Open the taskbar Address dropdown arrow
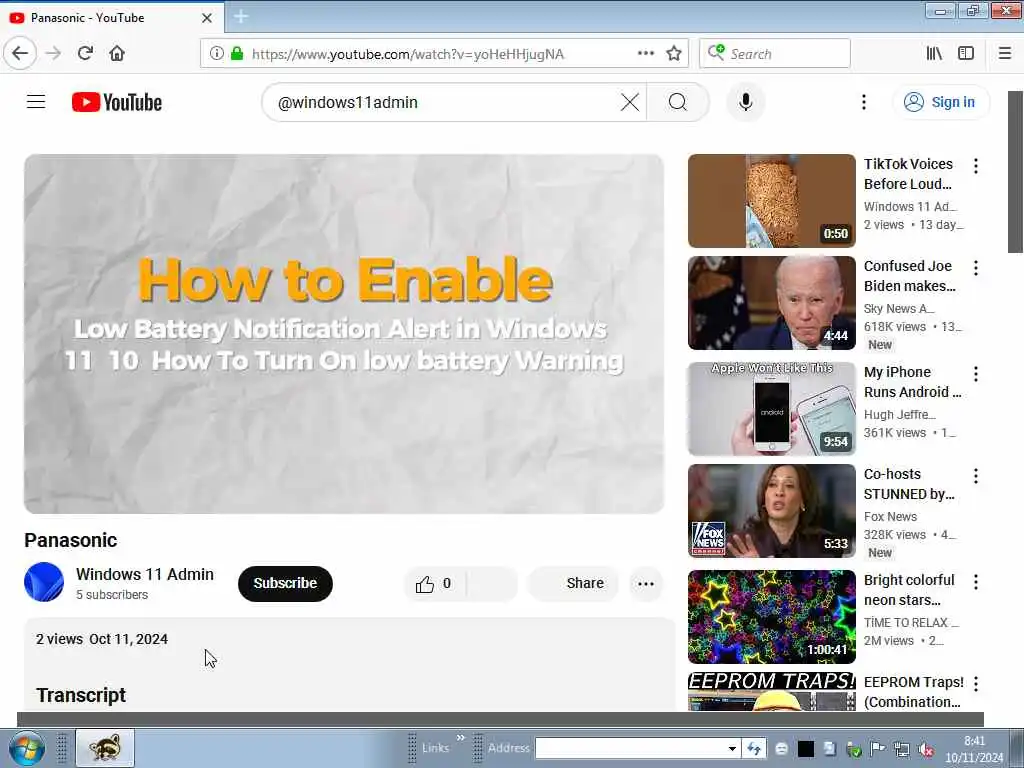1024x768 pixels. tap(732, 748)
